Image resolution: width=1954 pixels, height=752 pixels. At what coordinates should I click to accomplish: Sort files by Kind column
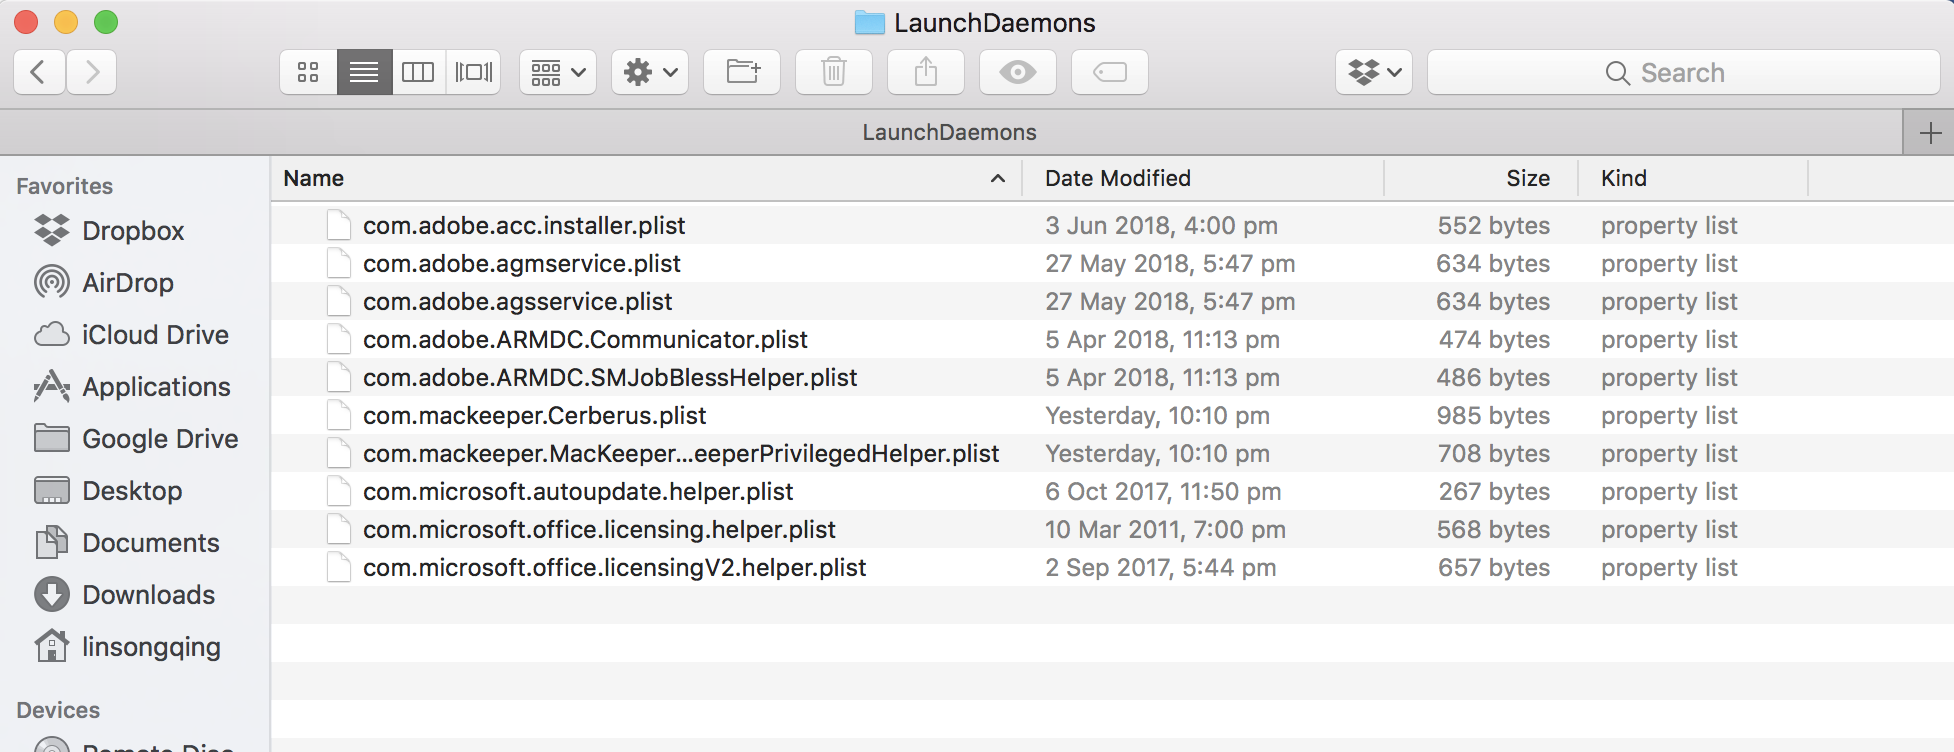click(1693, 178)
